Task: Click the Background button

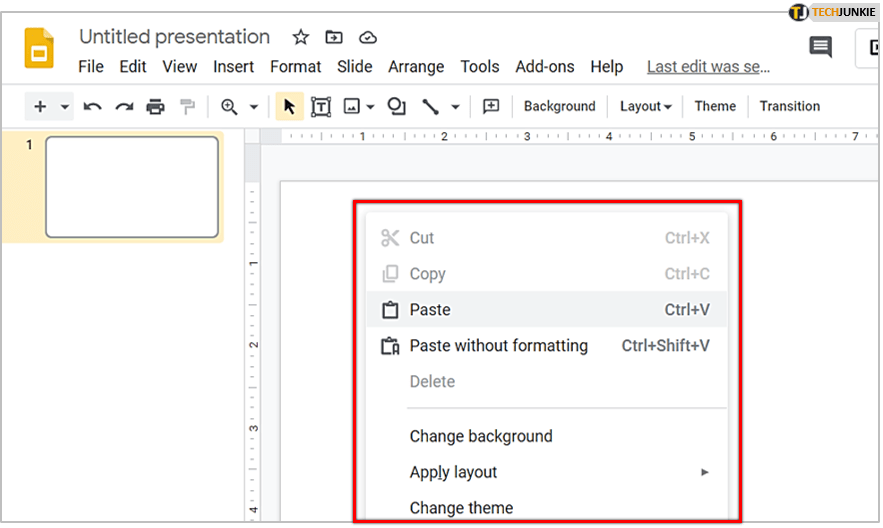Action: tap(559, 107)
